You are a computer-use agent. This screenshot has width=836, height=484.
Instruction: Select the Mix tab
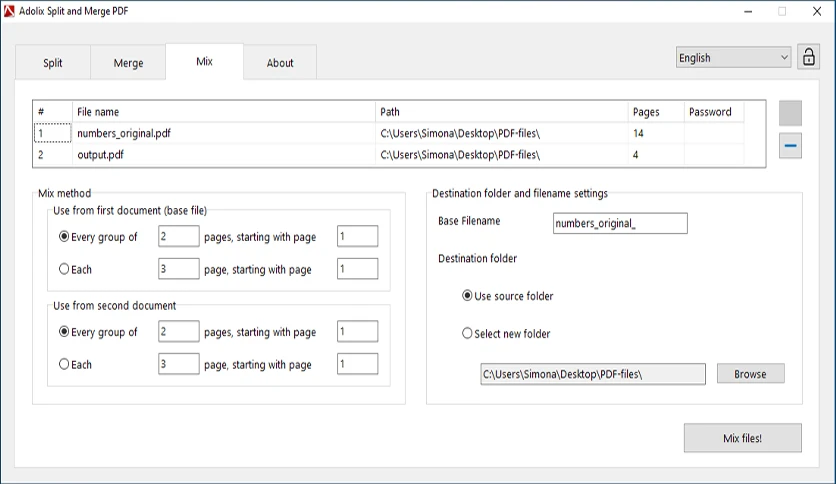click(204, 61)
